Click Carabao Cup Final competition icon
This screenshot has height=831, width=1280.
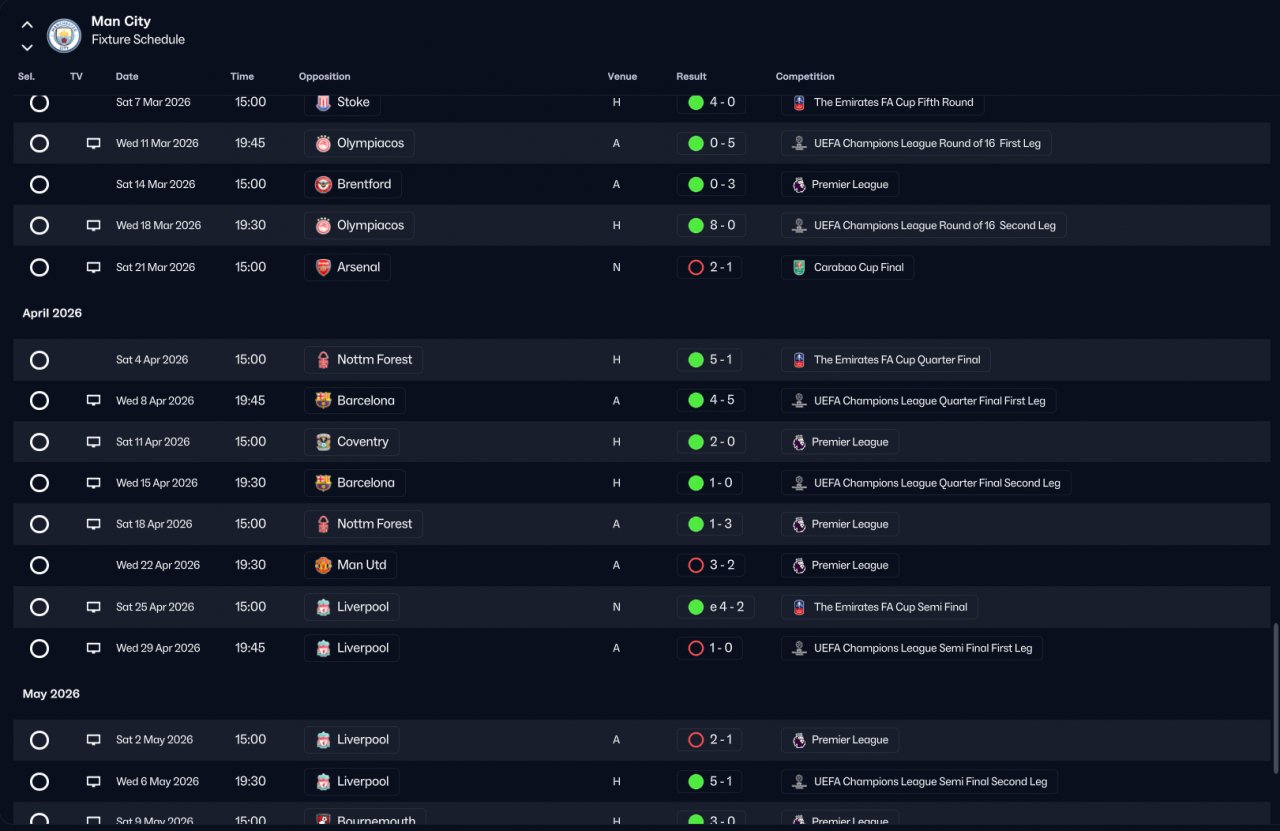tap(798, 267)
